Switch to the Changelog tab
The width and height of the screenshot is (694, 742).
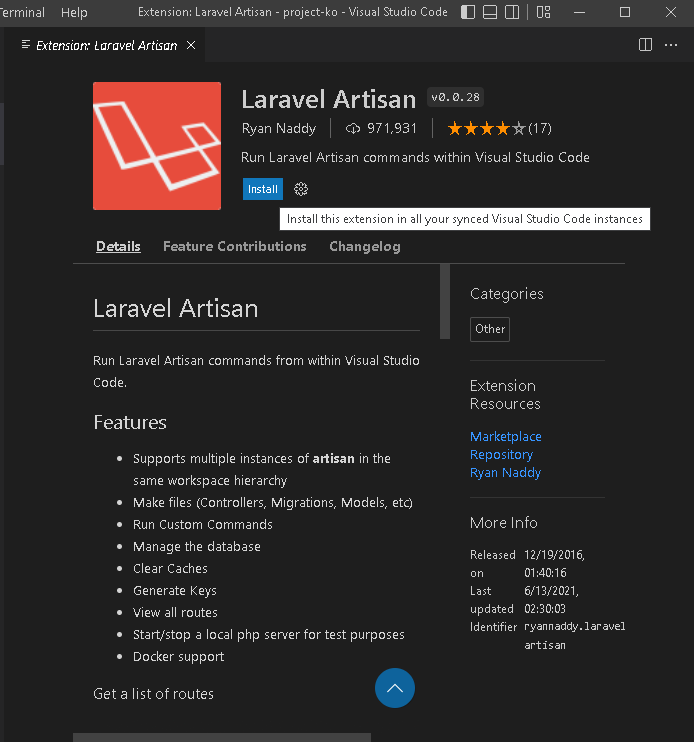[365, 247]
